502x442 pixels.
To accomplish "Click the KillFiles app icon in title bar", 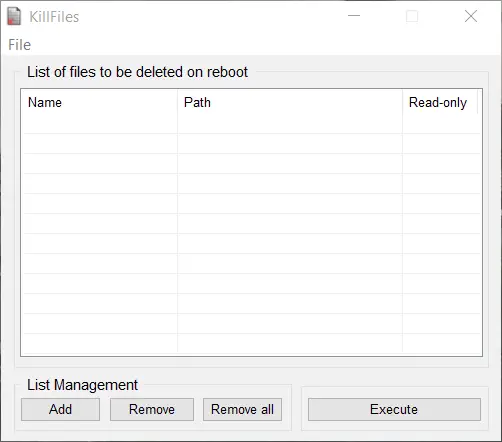I will [x=14, y=16].
